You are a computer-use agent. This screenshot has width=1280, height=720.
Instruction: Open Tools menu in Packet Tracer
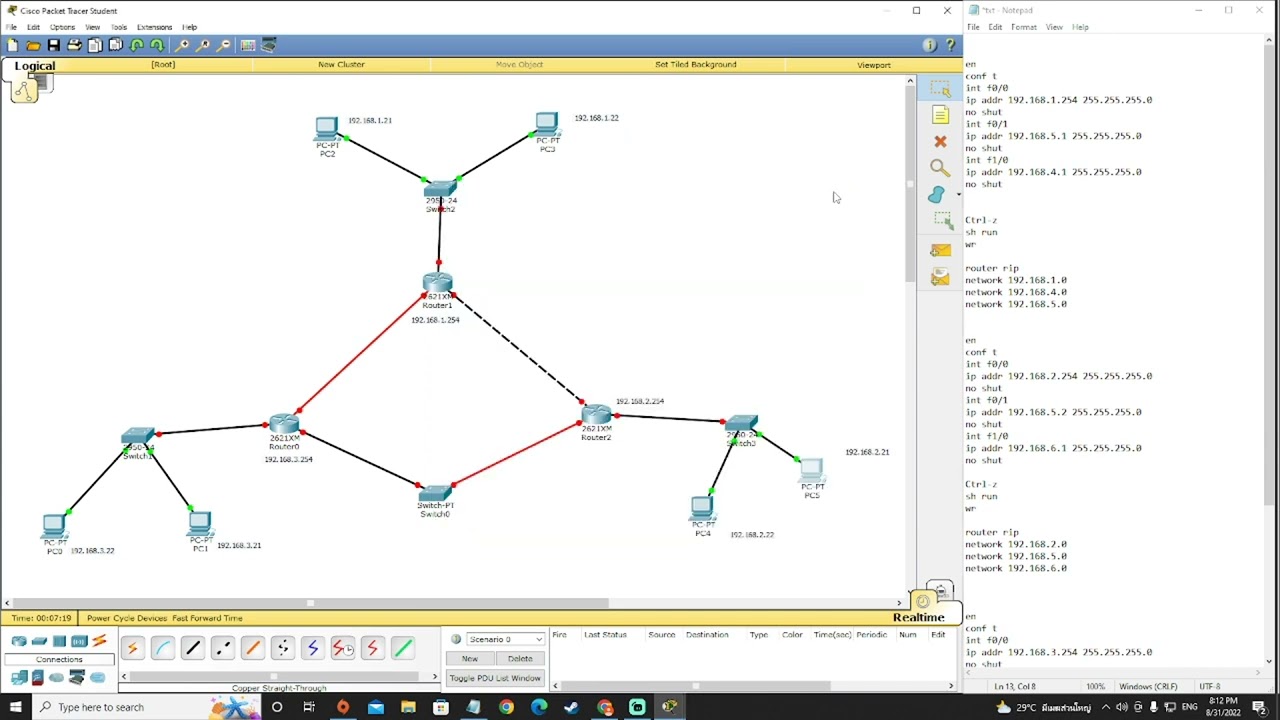click(119, 27)
